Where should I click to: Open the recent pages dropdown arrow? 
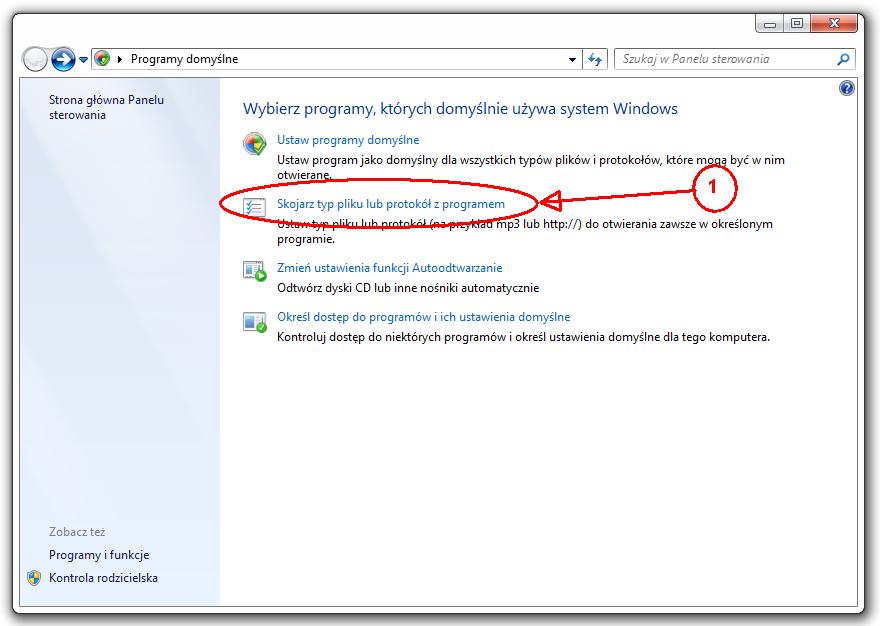pyautogui.click(x=83, y=60)
